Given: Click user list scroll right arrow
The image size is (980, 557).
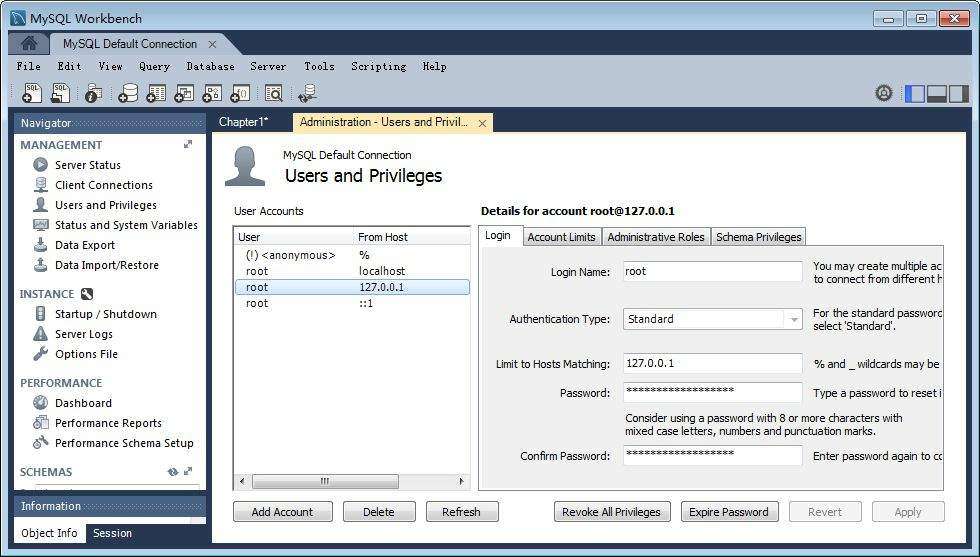Looking at the screenshot, I should click(x=461, y=481).
